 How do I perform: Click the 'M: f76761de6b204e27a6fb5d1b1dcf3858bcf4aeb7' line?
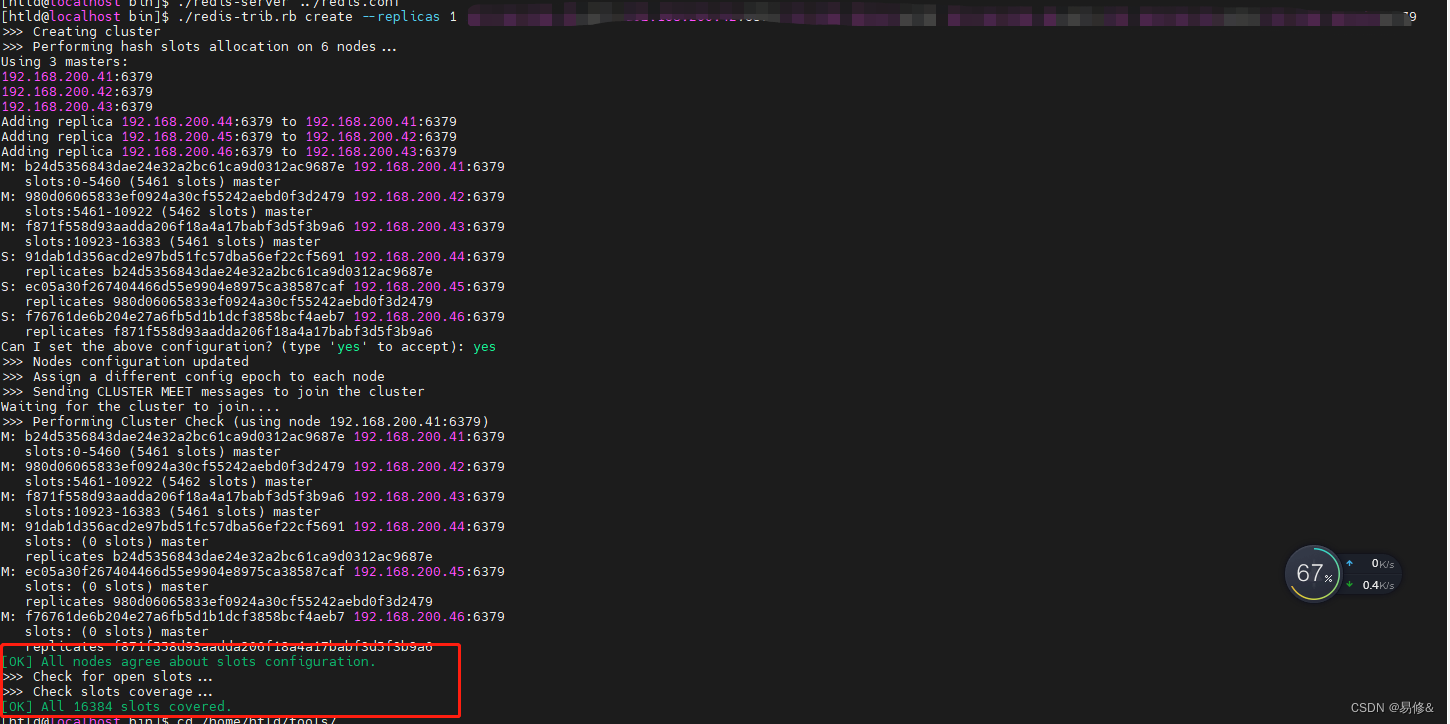(253, 617)
